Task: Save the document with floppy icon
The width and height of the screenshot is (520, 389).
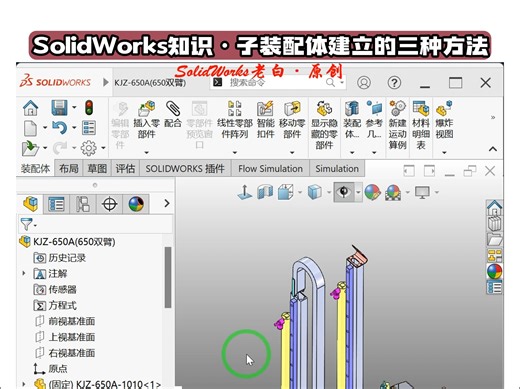Action: (59, 108)
